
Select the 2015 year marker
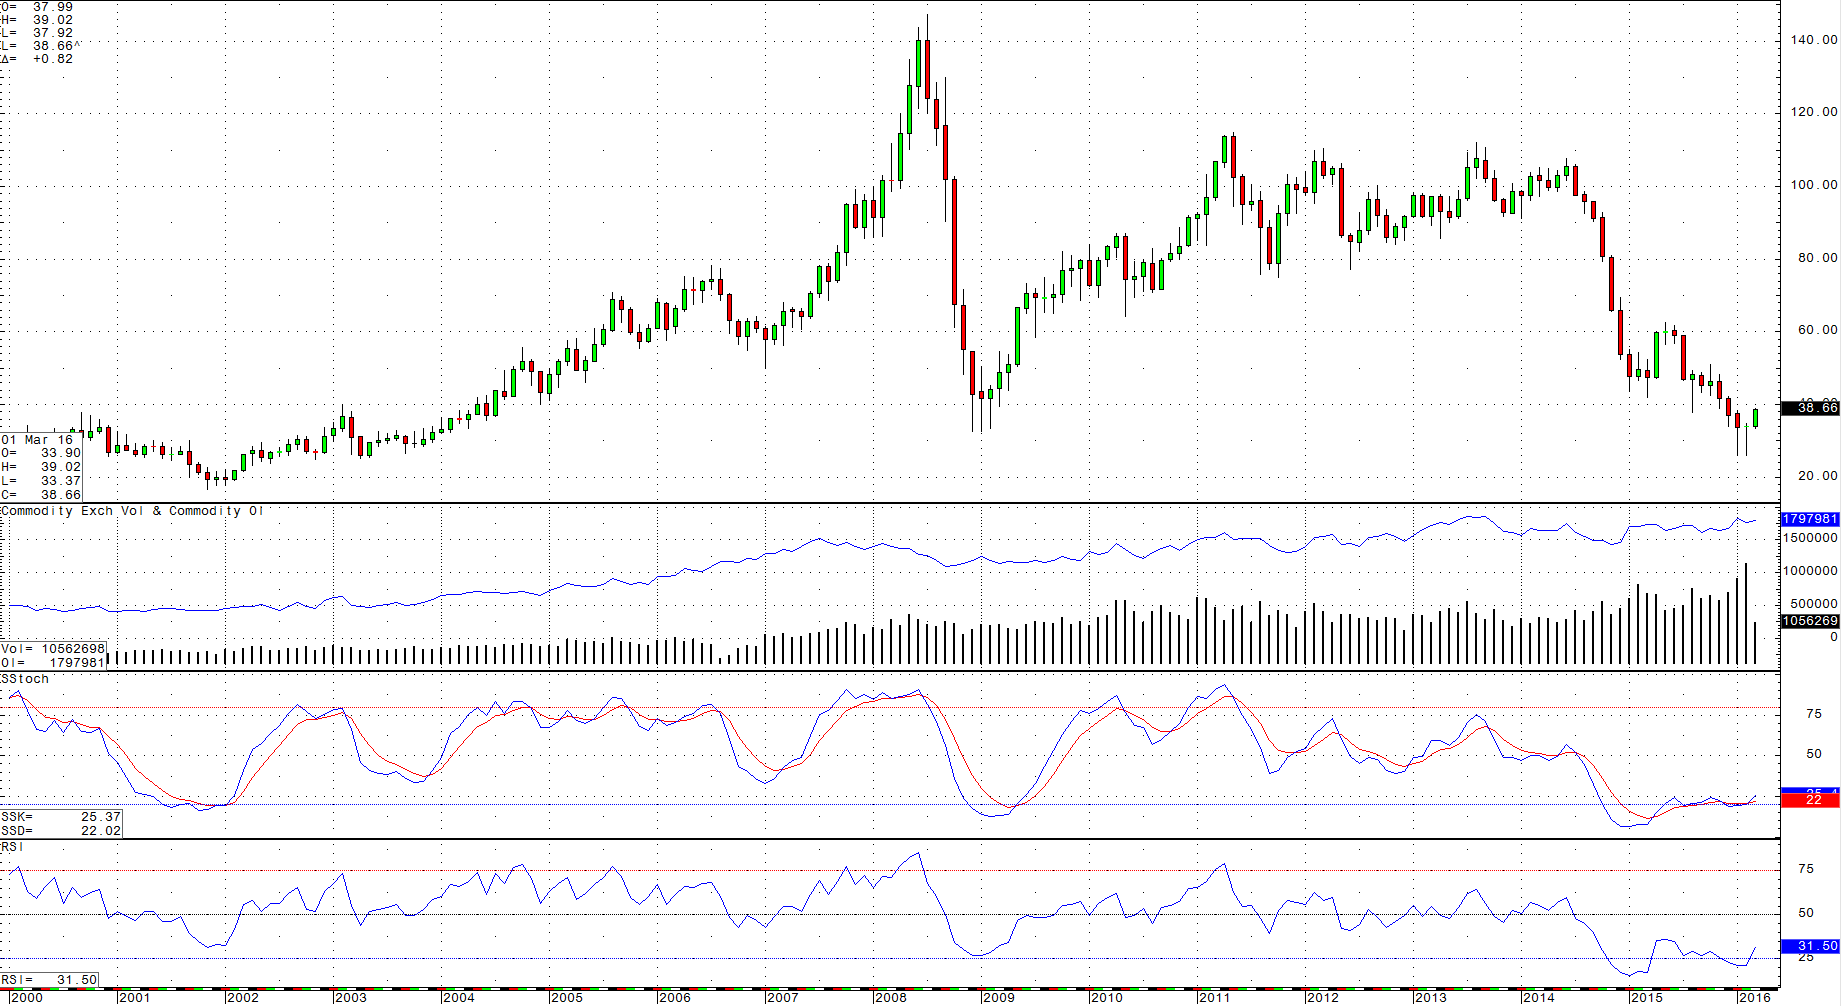pyautogui.click(x=1646, y=997)
